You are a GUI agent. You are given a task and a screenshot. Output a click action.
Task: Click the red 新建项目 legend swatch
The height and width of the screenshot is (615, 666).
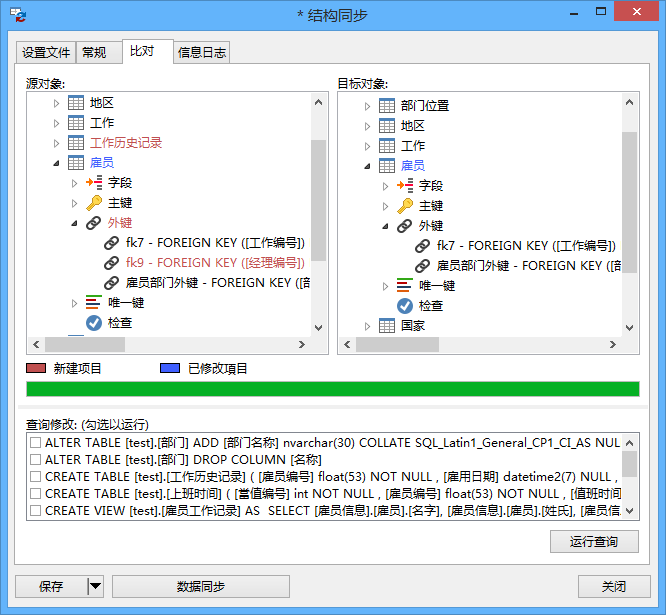click(36, 368)
